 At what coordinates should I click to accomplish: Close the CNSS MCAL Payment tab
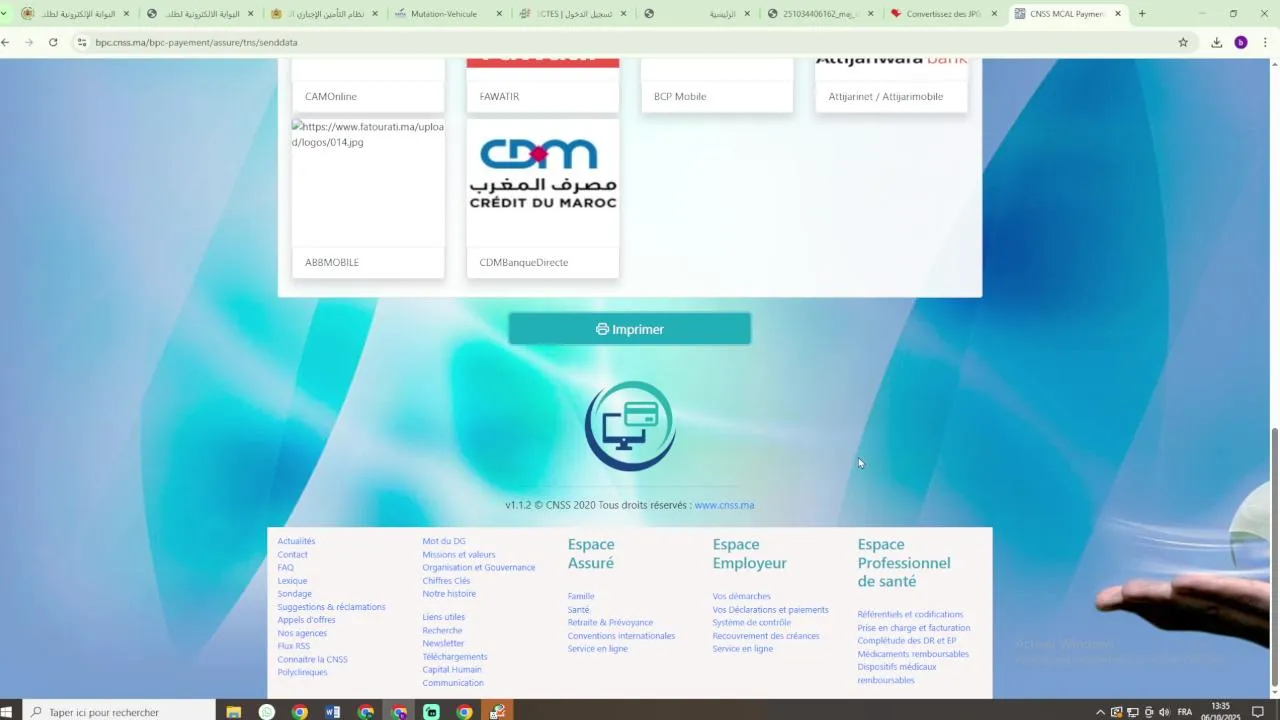[x=1118, y=14]
